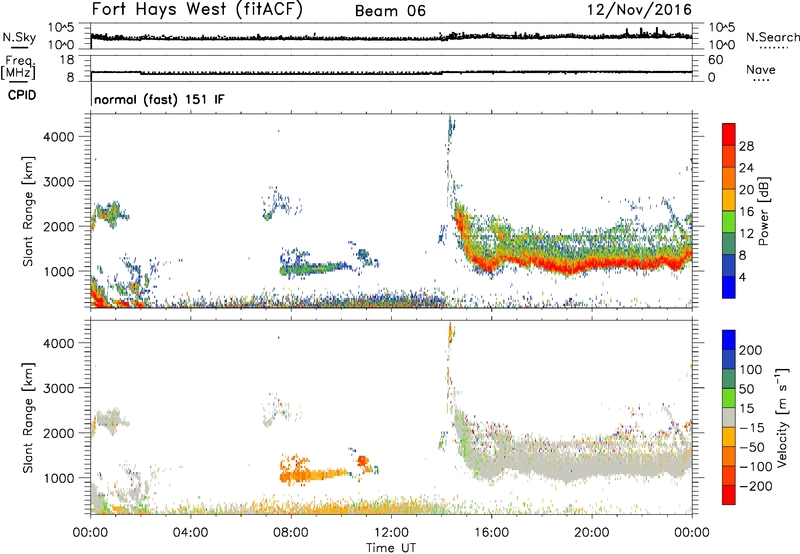The image size is (800, 554).
Task: Select the 'Beam 06' heading text
Action: [390, 11]
